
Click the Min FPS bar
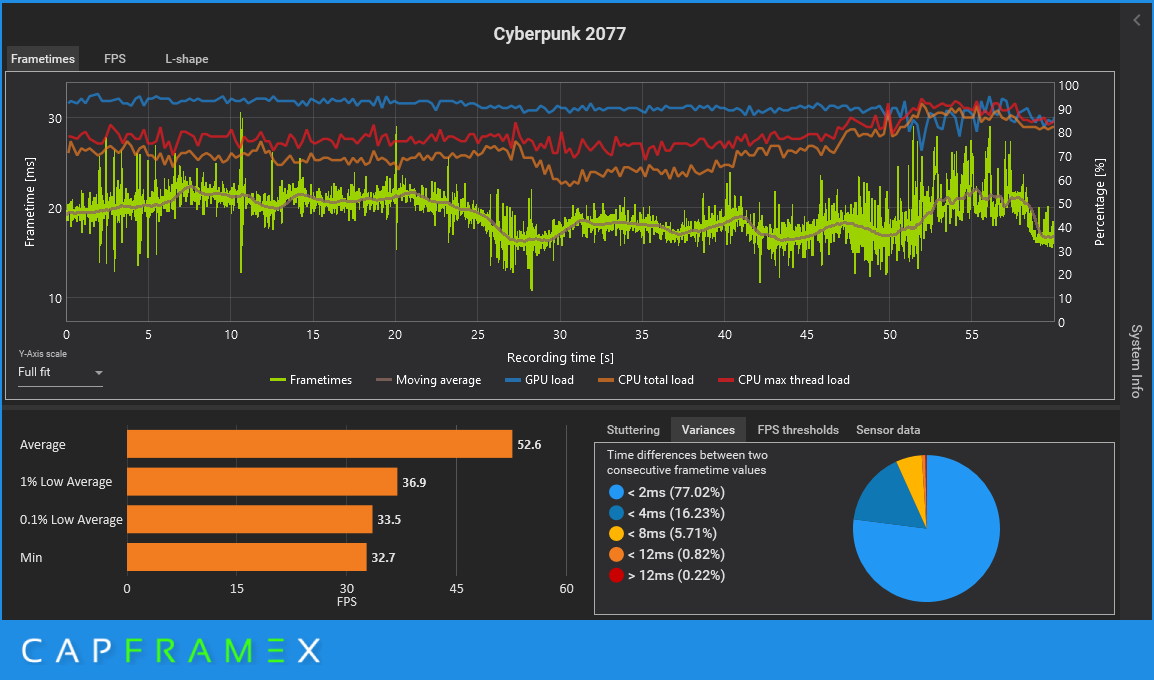pyautogui.click(x=247, y=557)
